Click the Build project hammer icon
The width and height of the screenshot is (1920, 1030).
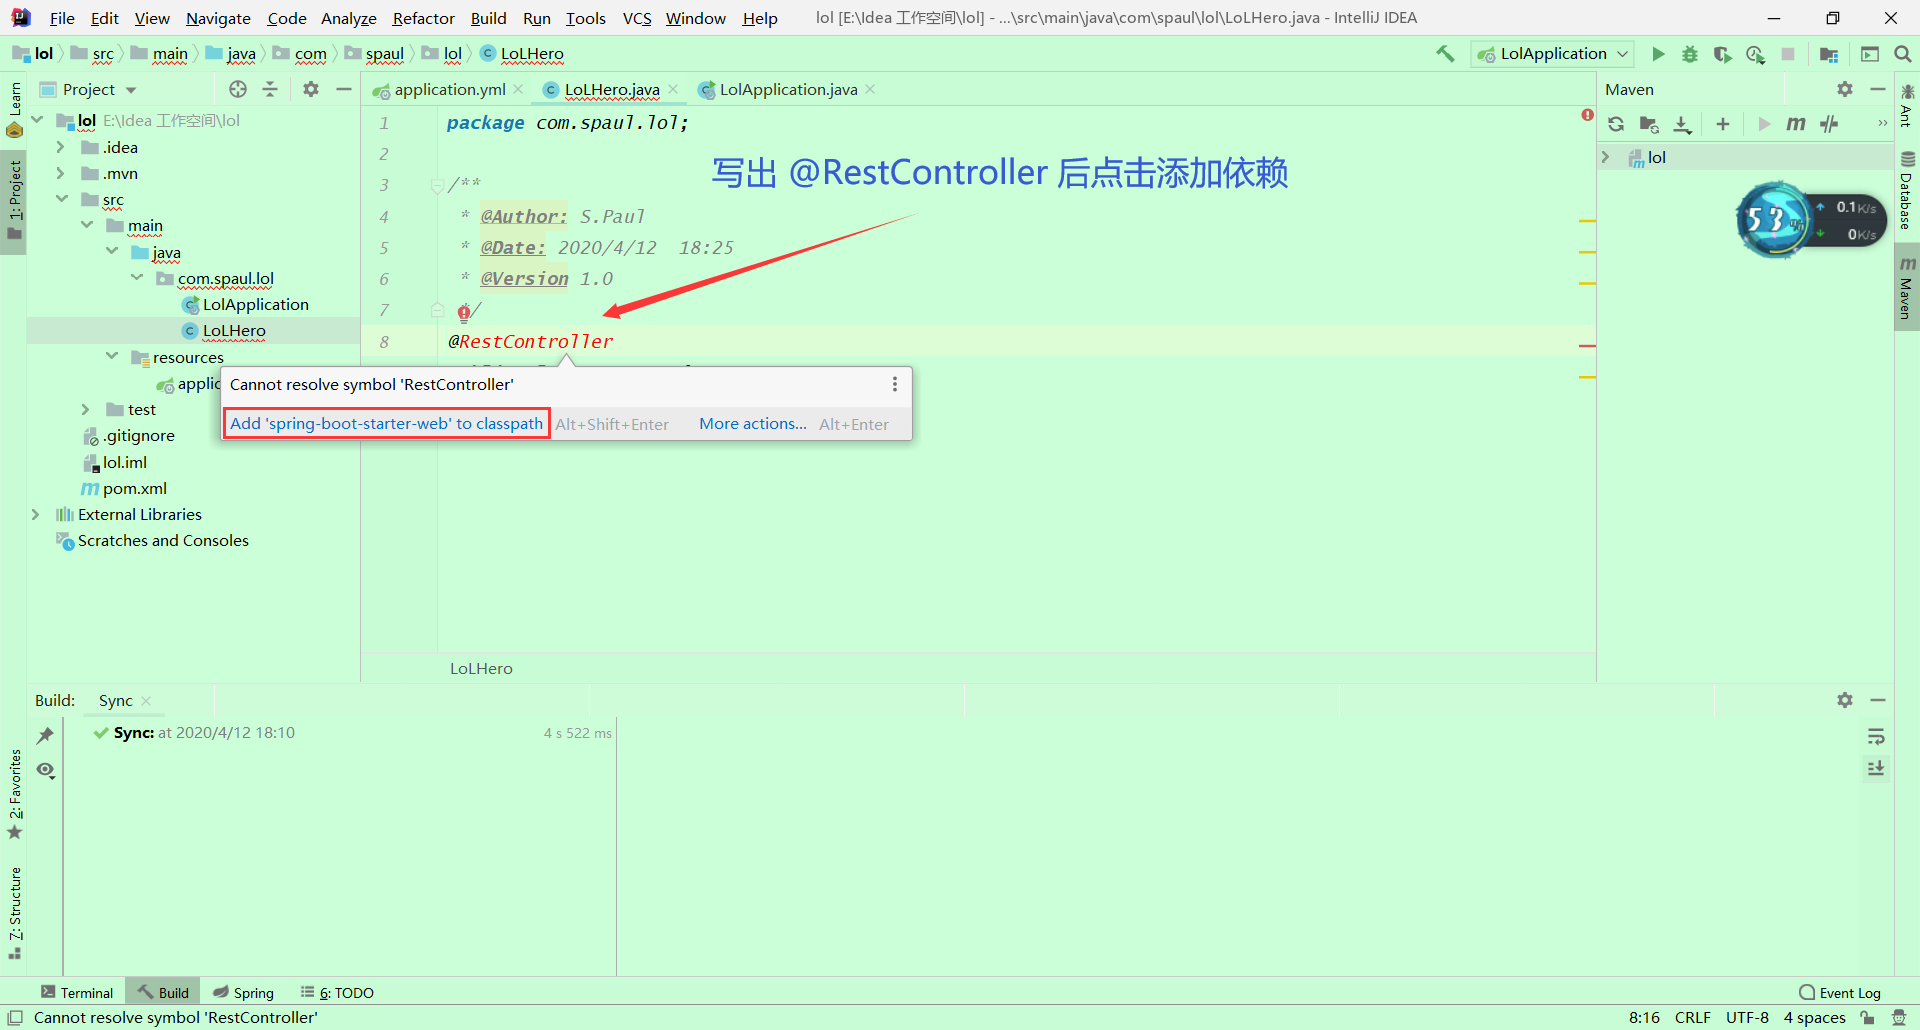coord(1446,54)
